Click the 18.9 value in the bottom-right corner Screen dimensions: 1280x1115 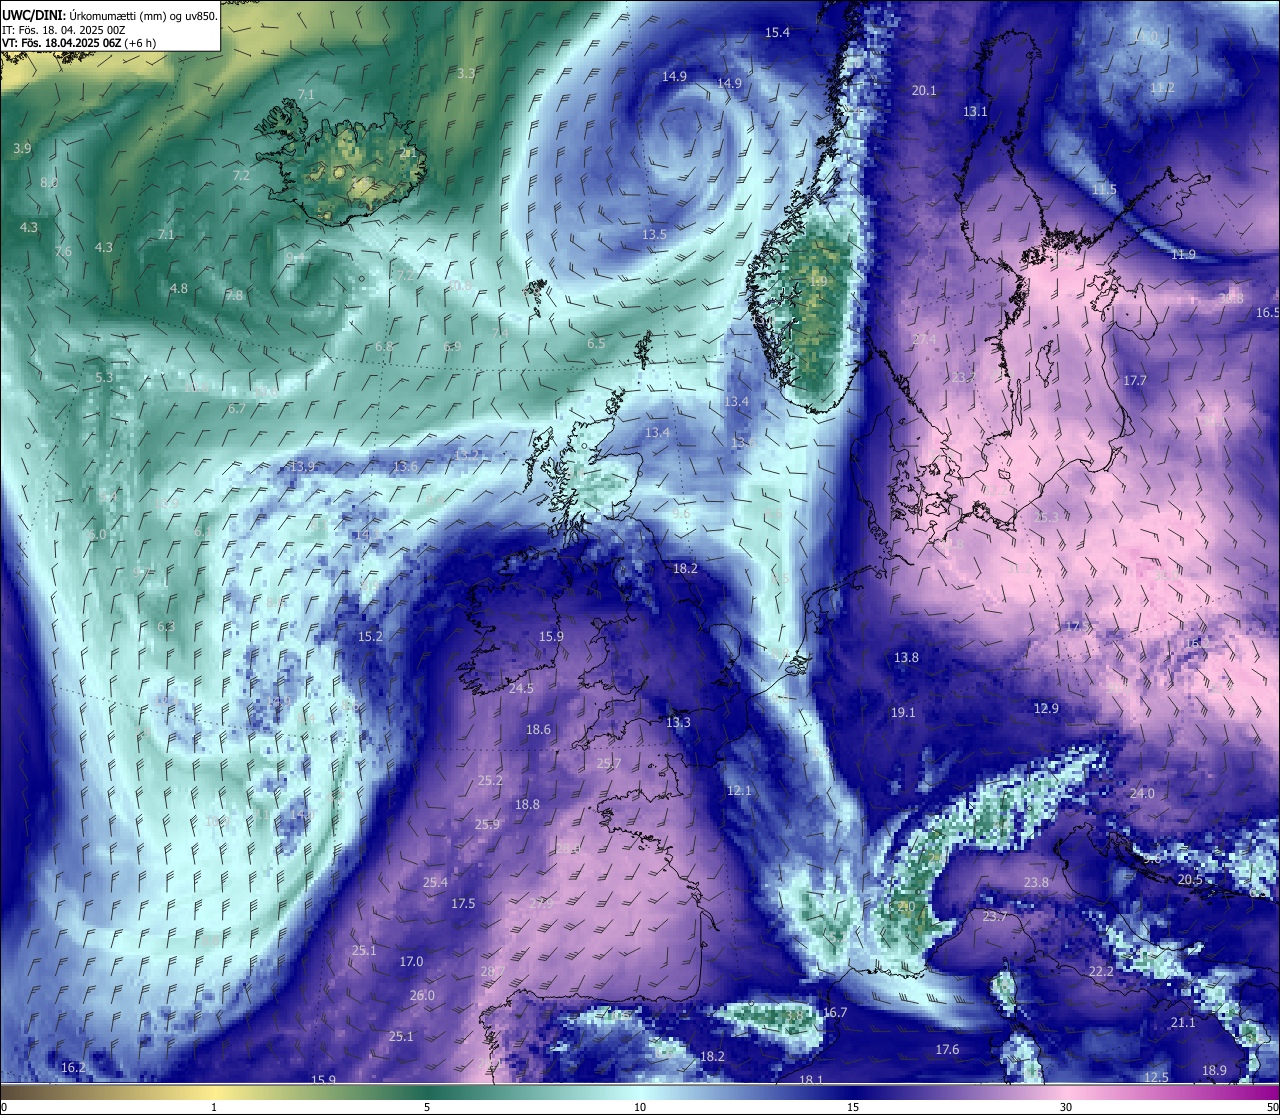[1214, 1071]
